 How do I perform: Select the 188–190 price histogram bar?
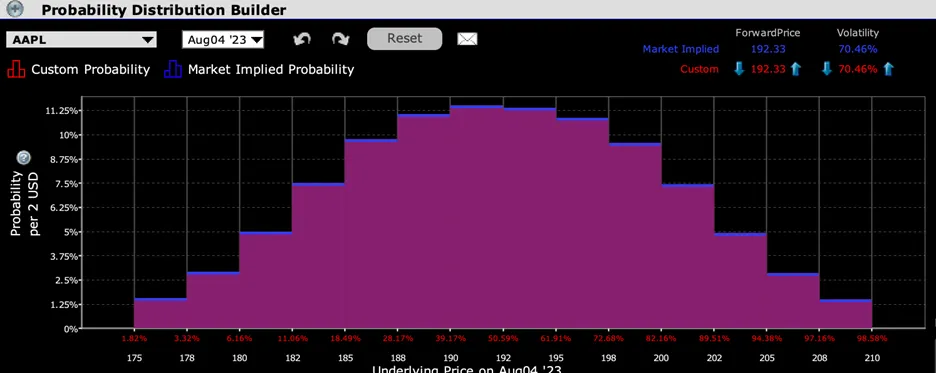[x=424, y=221]
